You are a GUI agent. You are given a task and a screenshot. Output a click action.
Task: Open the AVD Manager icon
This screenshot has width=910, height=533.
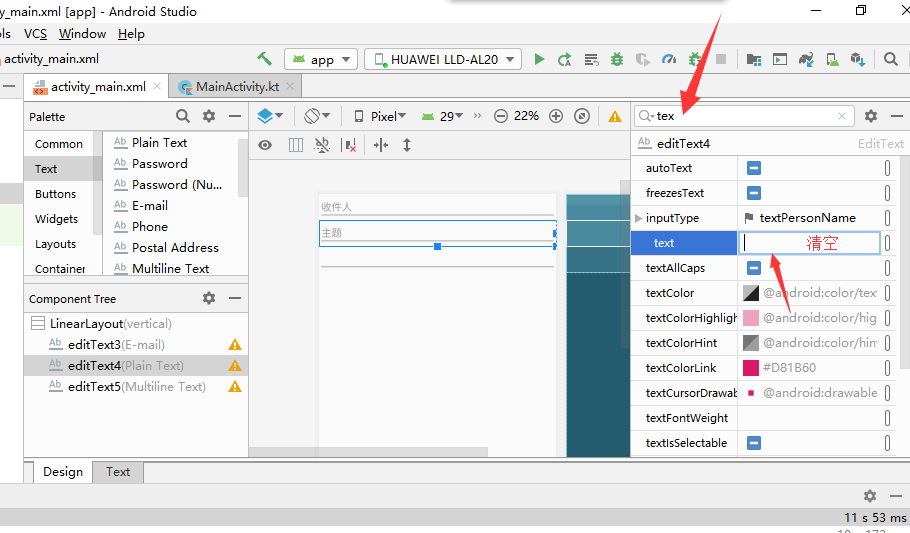tap(832, 59)
